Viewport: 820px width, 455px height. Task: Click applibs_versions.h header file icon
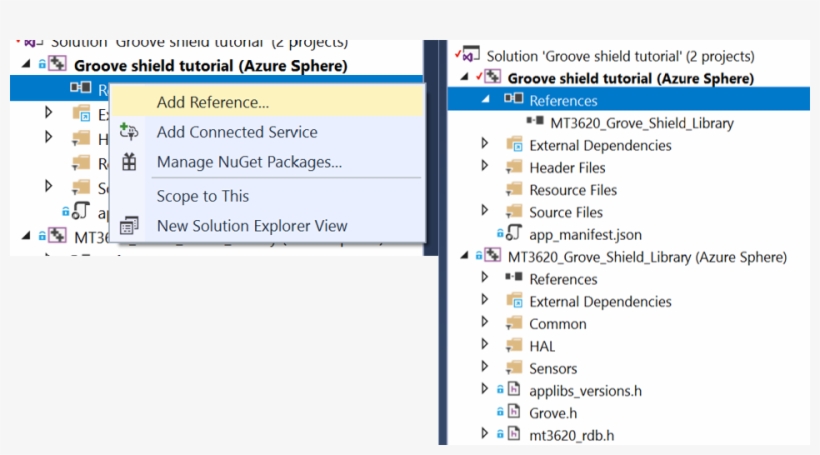coord(514,389)
